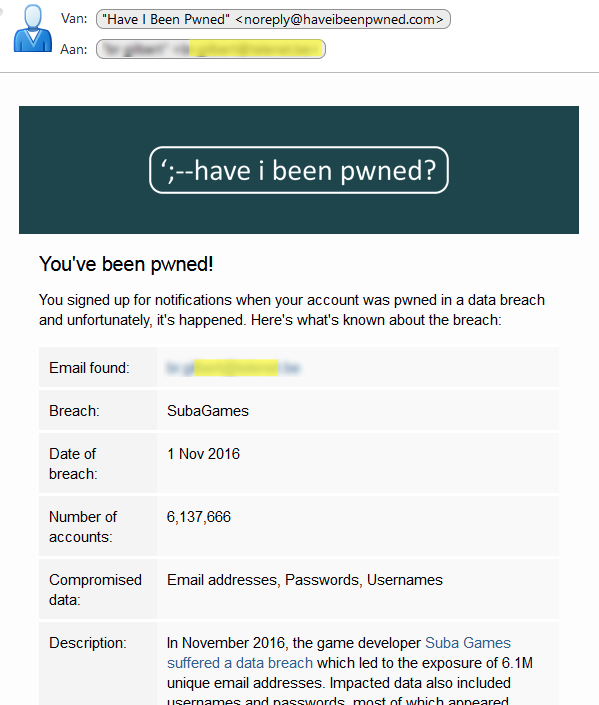Click the Aan: recipient label
Viewport: 599px width, 705px height.
click(x=74, y=49)
